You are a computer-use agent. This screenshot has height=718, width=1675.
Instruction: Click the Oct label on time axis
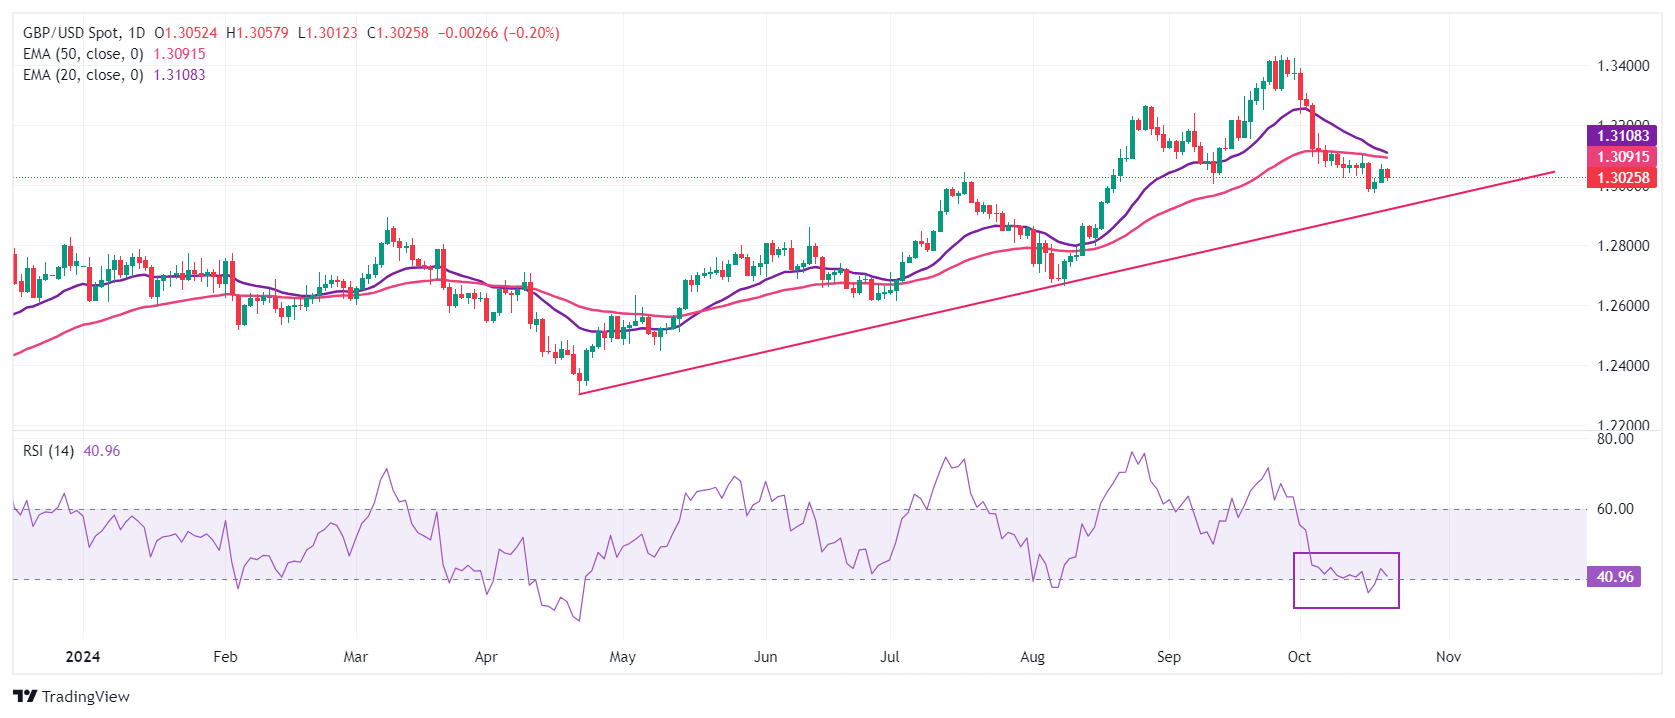1299,657
